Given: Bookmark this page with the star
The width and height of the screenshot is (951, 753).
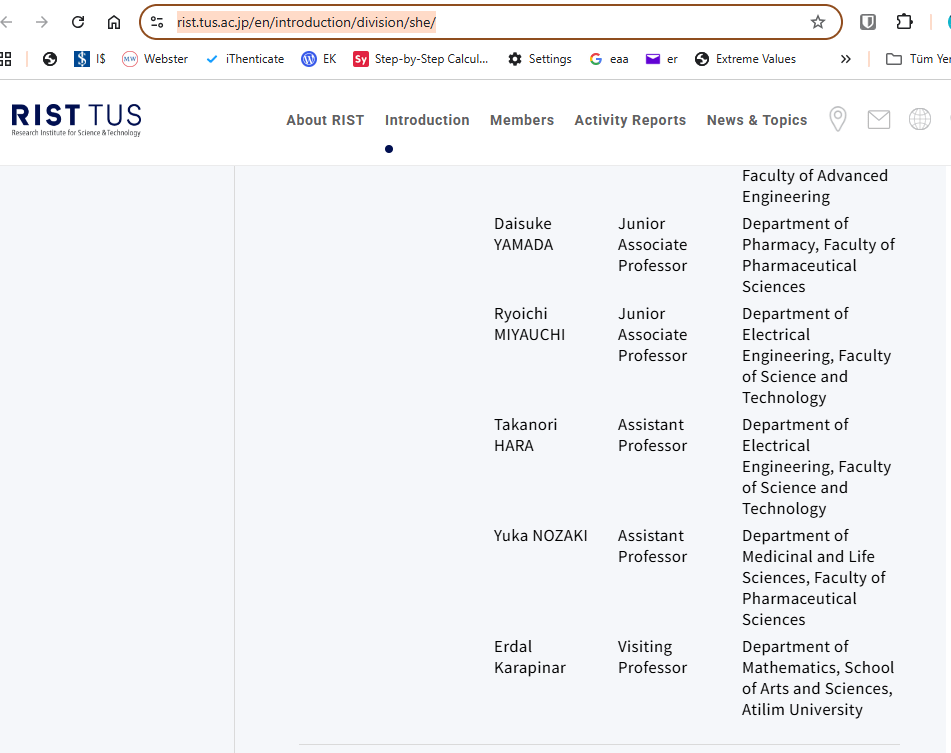Looking at the screenshot, I should click(x=817, y=22).
